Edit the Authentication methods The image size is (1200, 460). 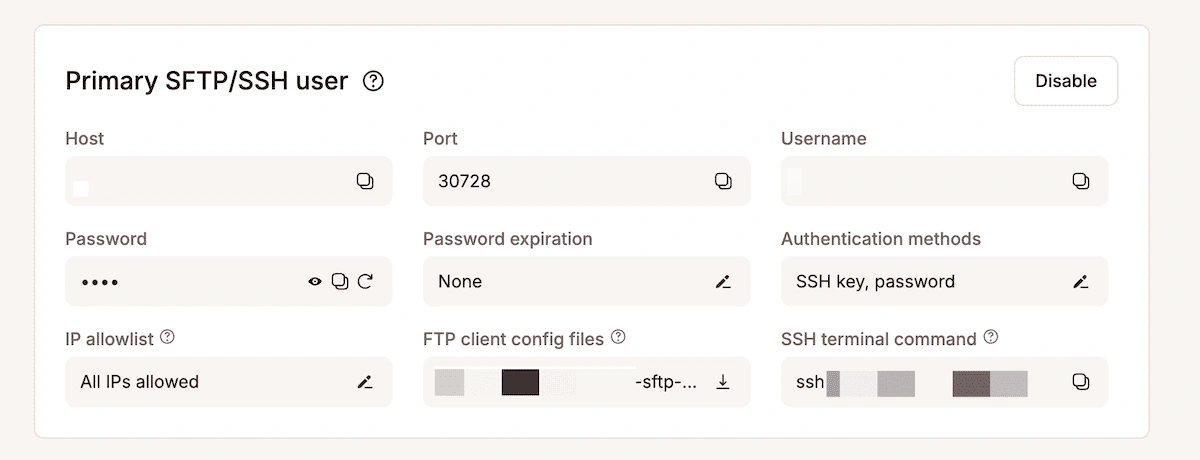1080,282
